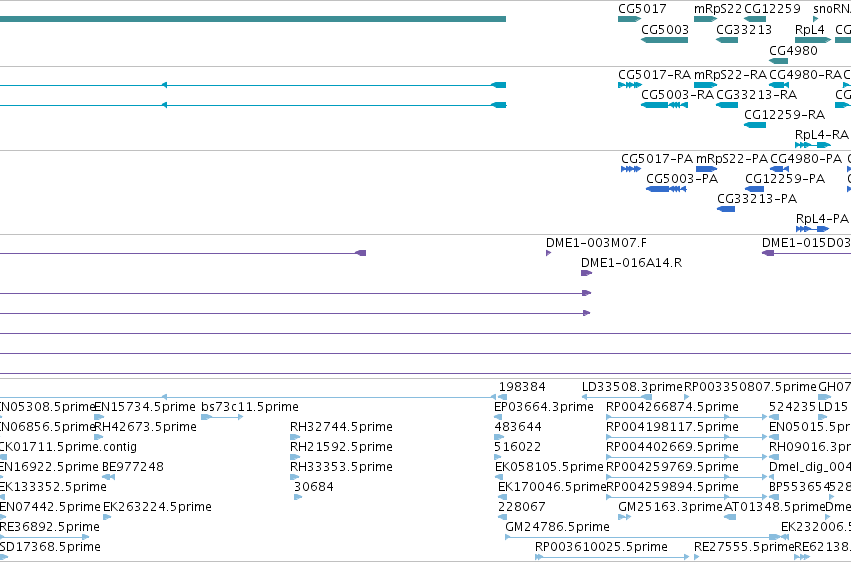Screen dimensions: 851x562
Task: Select protein RpL4-PA
Action: (822, 219)
